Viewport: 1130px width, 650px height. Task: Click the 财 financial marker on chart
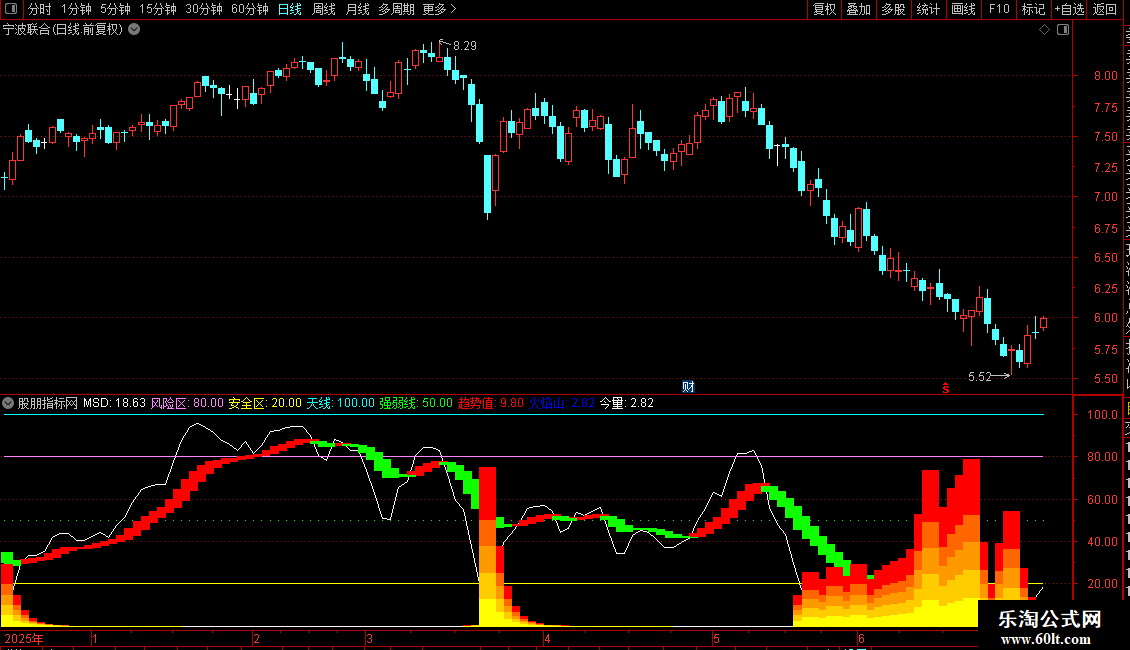click(688, 387)
